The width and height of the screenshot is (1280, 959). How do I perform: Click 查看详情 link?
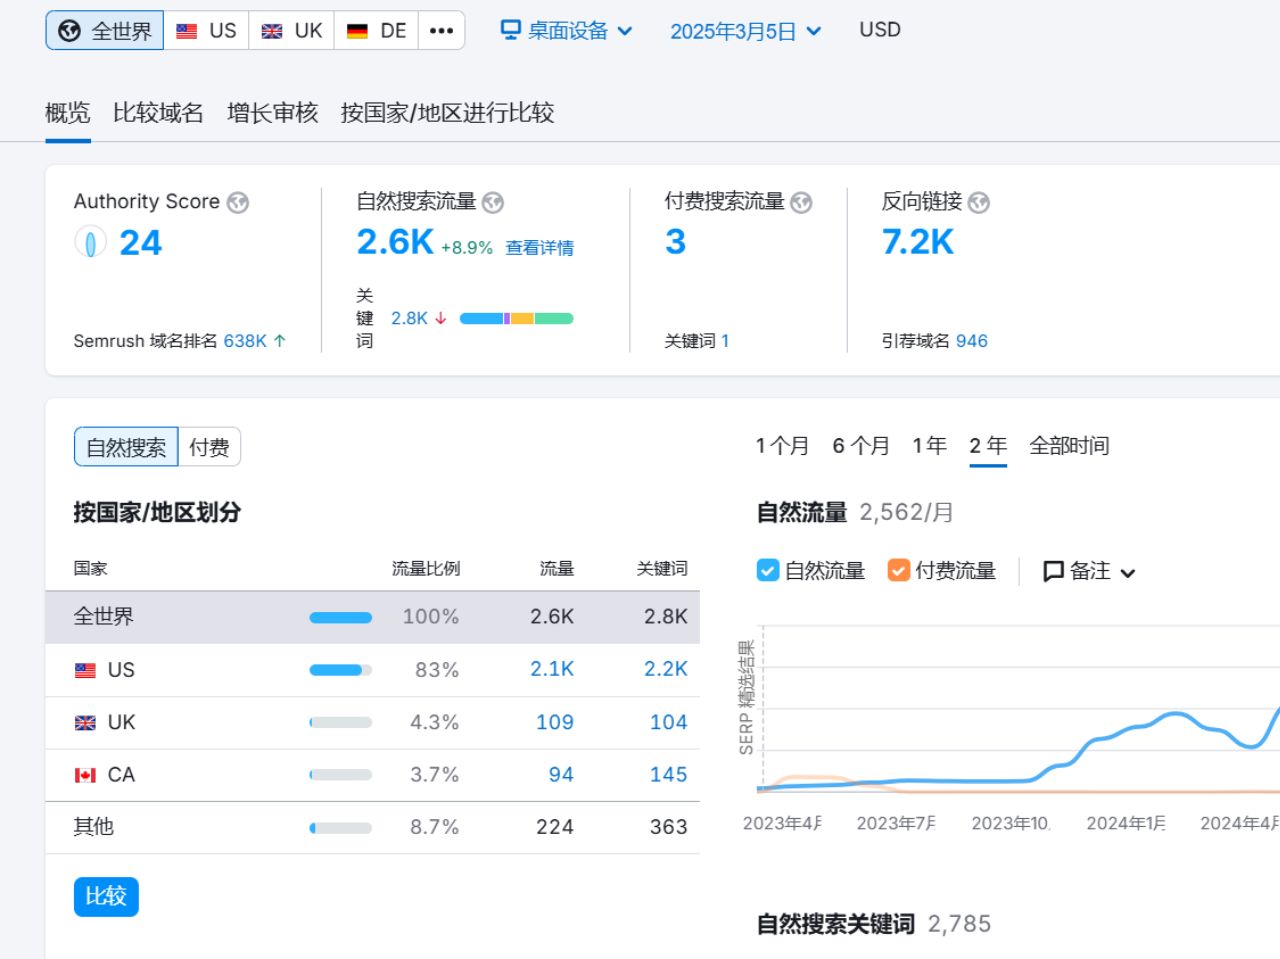(x=540, y=248)
